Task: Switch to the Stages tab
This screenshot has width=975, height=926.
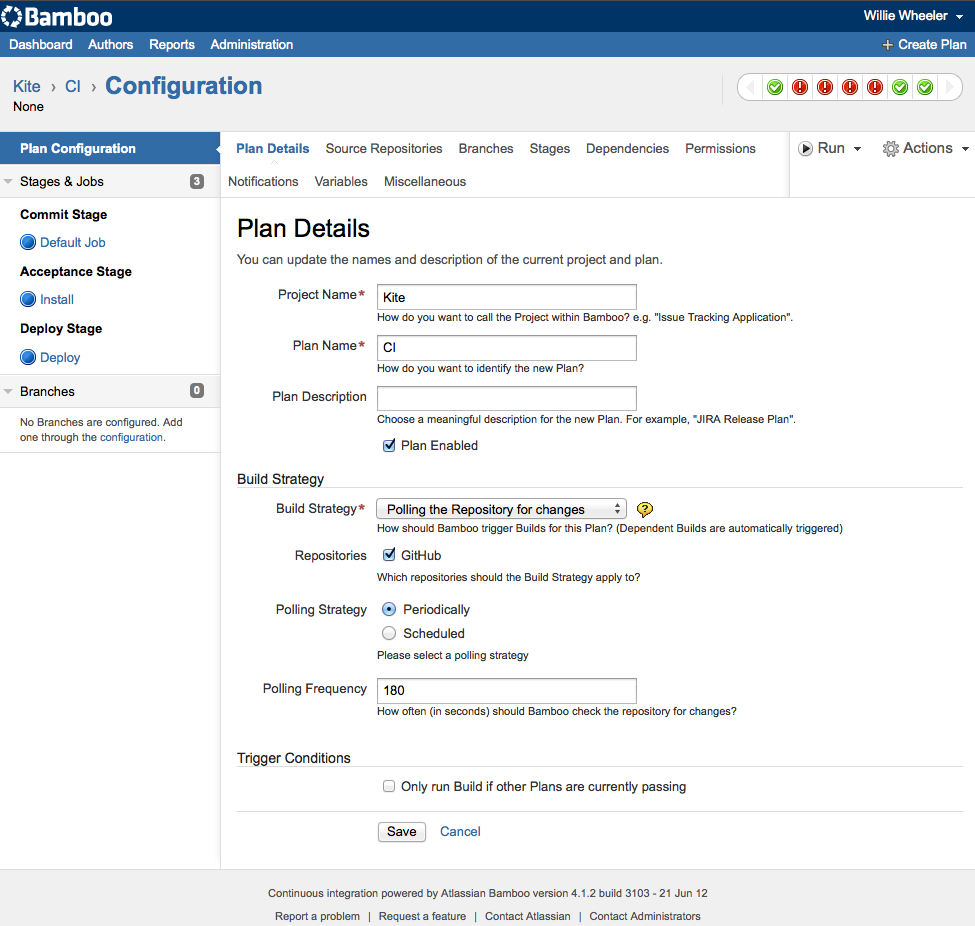Action: [x=550, y=149]
